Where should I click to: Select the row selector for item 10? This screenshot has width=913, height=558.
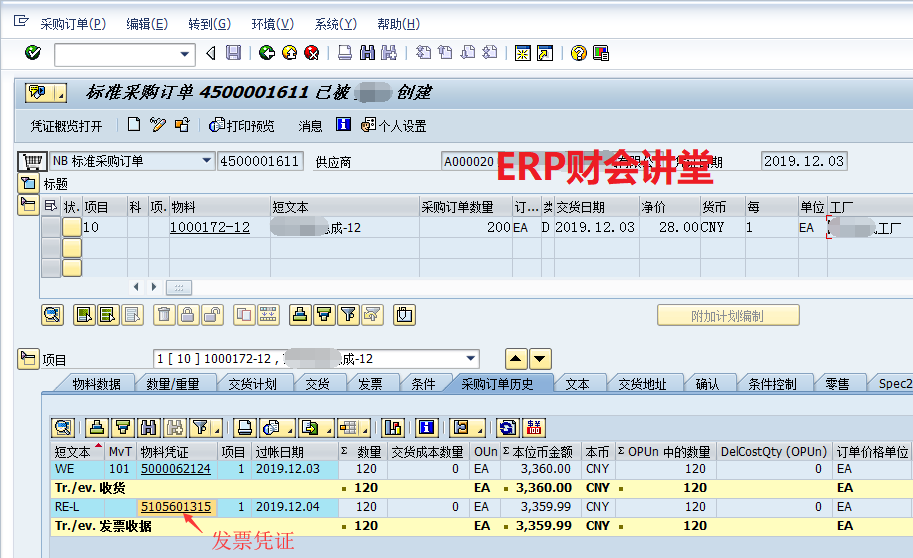[50, 228]
